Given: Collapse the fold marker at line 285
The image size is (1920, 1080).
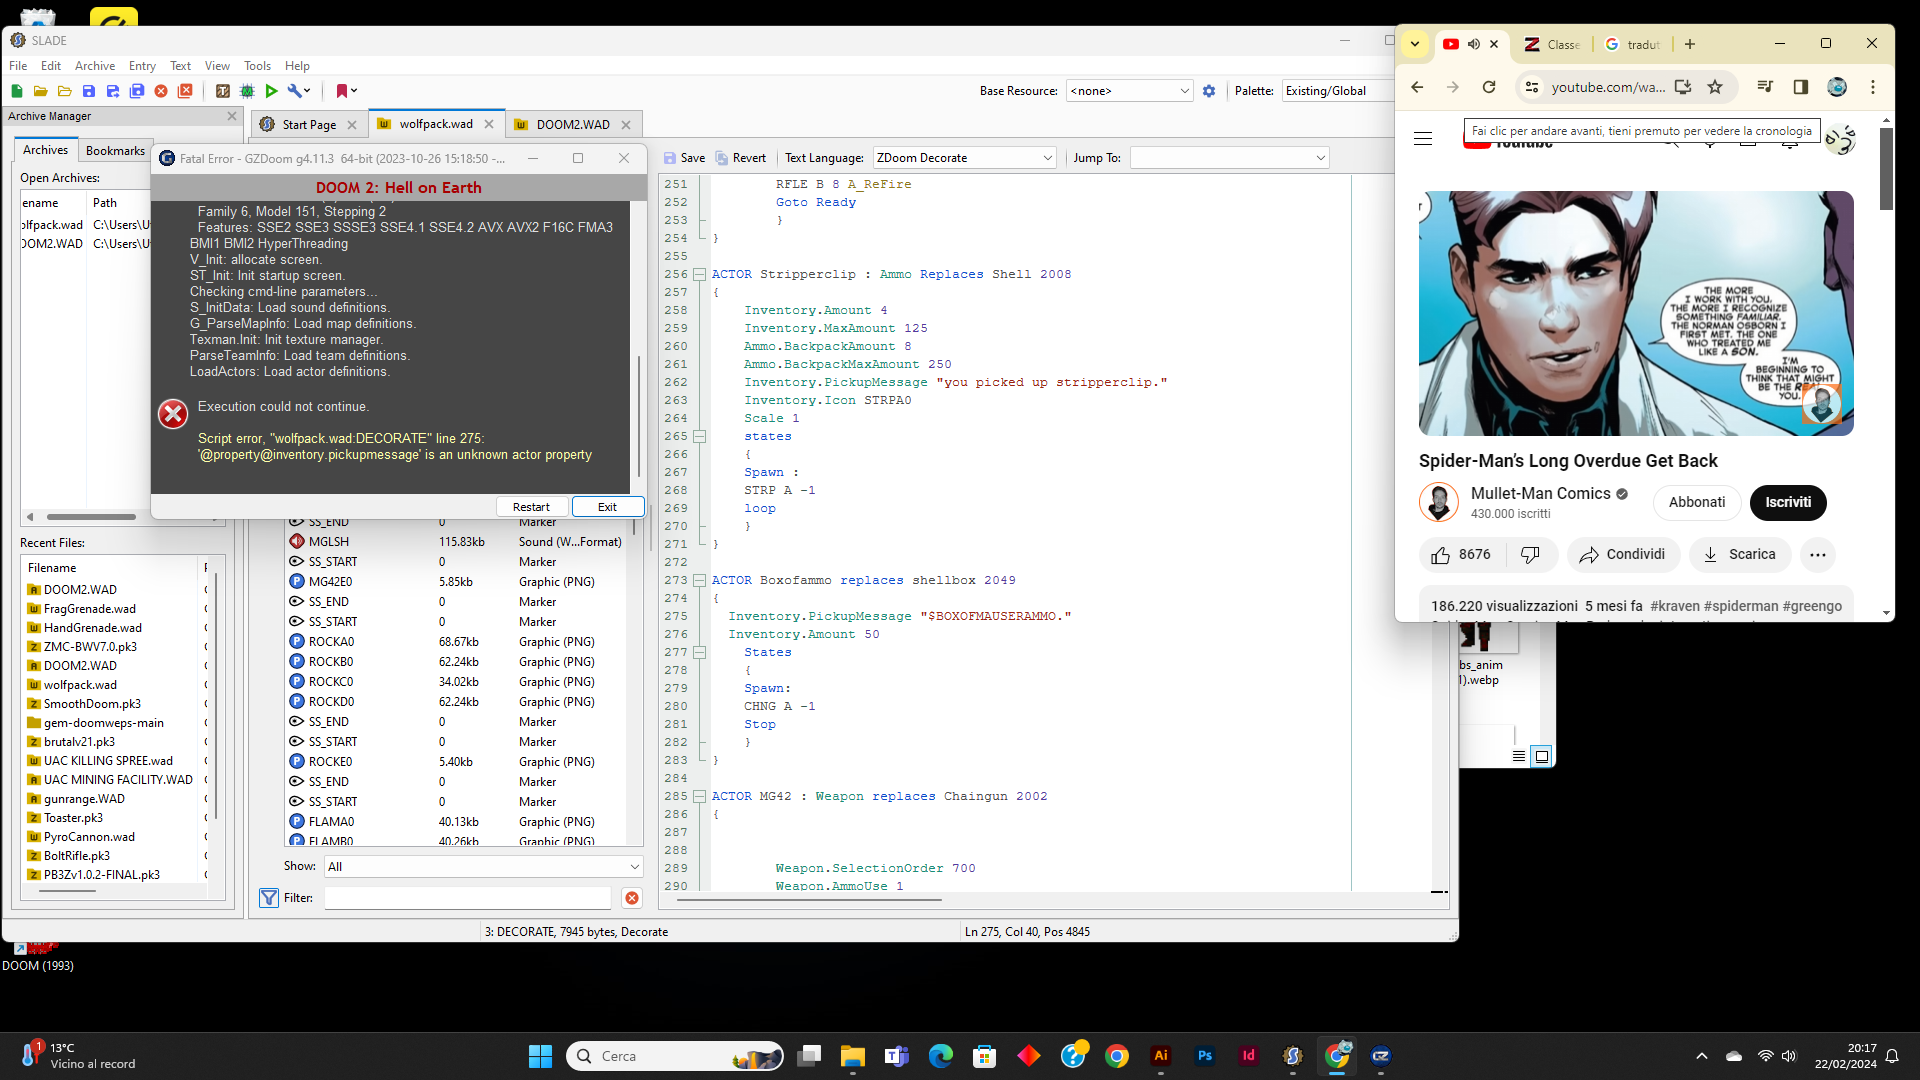Looking at the screenshot, I should (700, 797).
